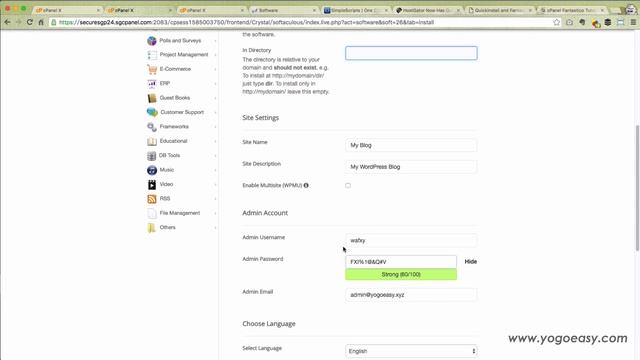This screenshot has height=360, width=640.
Task: Click the Multisite info icon
Action: click(x=306, y=185)
